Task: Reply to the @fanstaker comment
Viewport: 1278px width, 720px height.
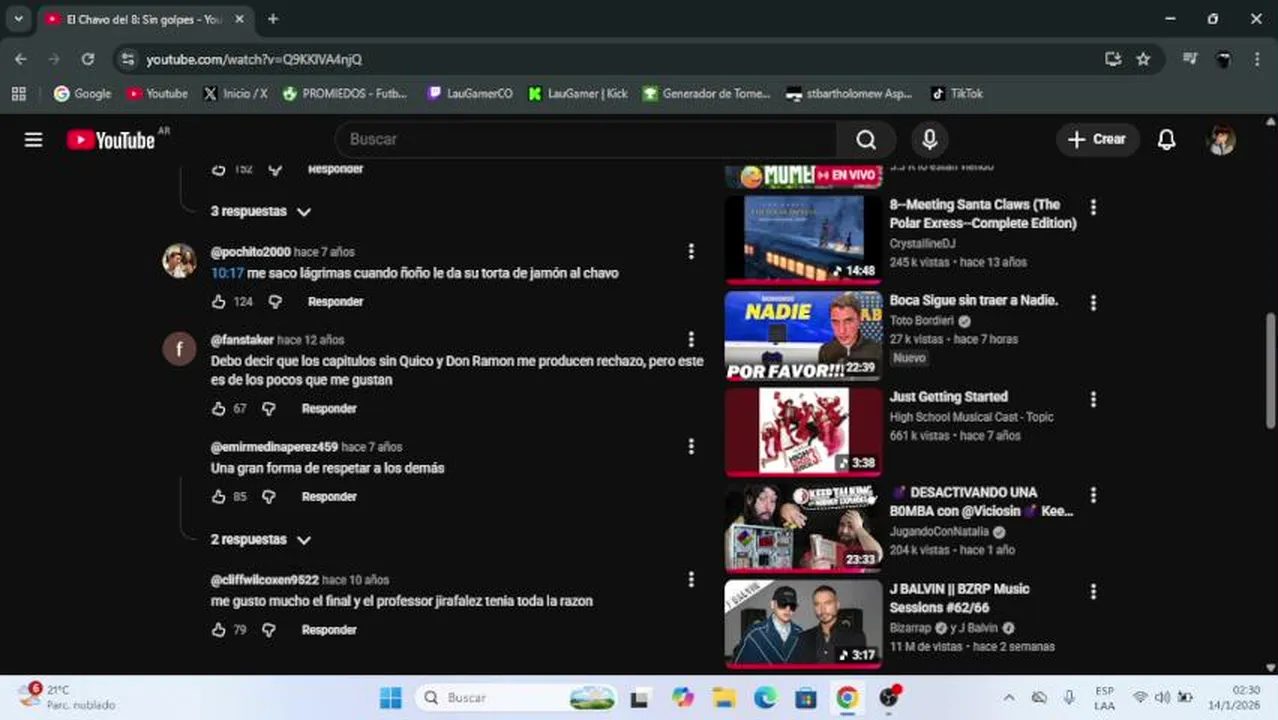Action: 329,408
